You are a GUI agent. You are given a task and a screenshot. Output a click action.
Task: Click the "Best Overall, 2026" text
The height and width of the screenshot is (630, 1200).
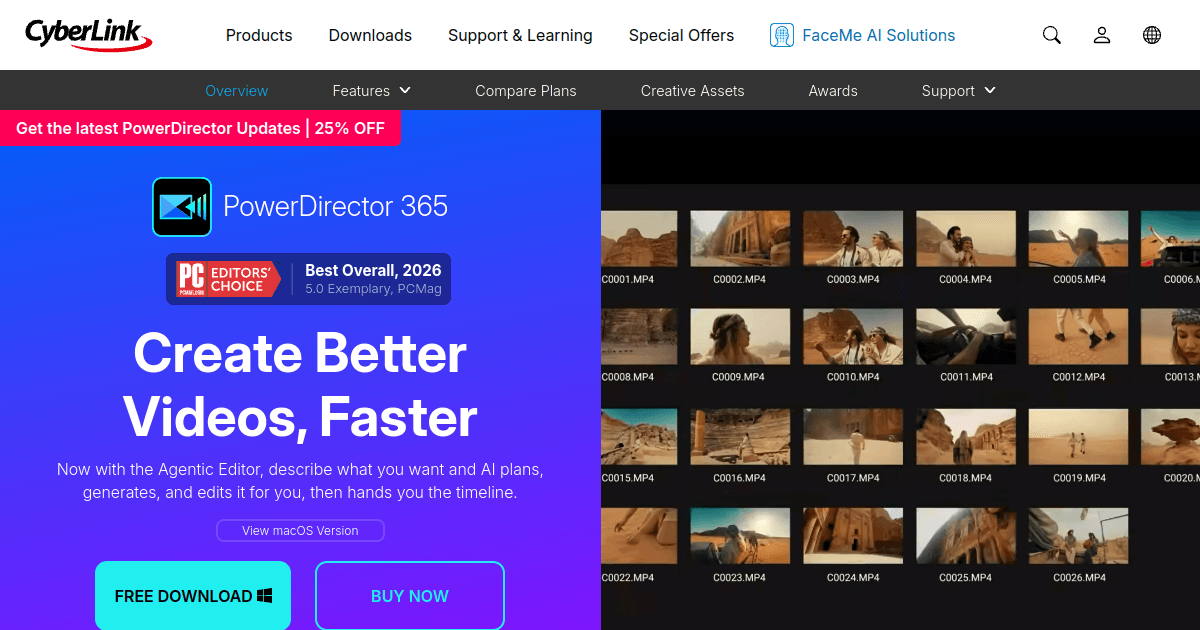[x=373, y=270]
